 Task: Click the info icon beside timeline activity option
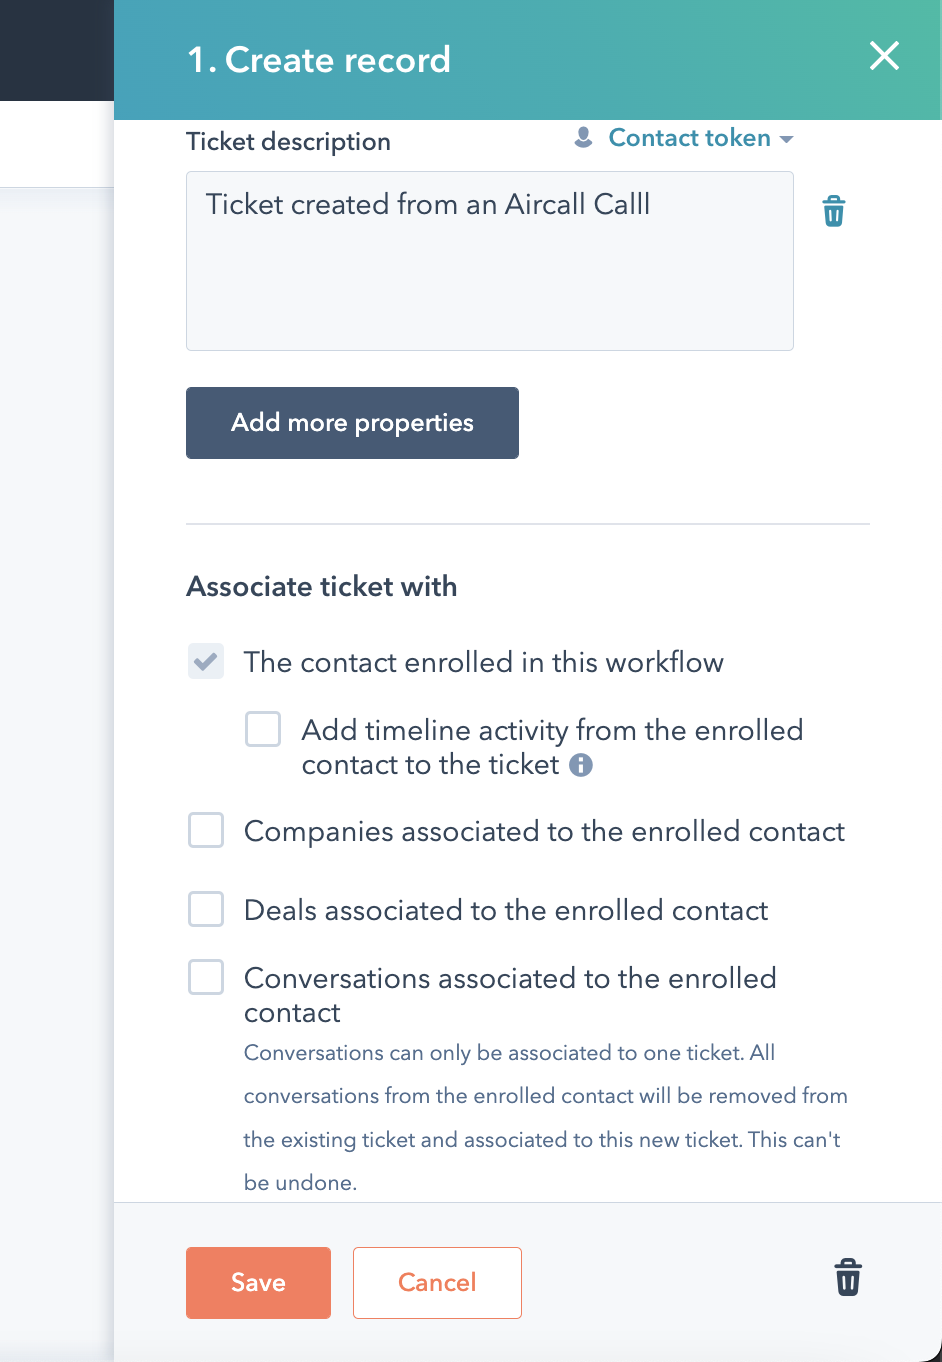(x=581, y=765)
